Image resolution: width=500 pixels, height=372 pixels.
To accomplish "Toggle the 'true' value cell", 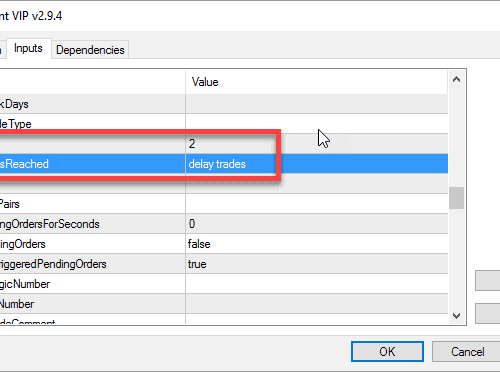I will point(317,264).
